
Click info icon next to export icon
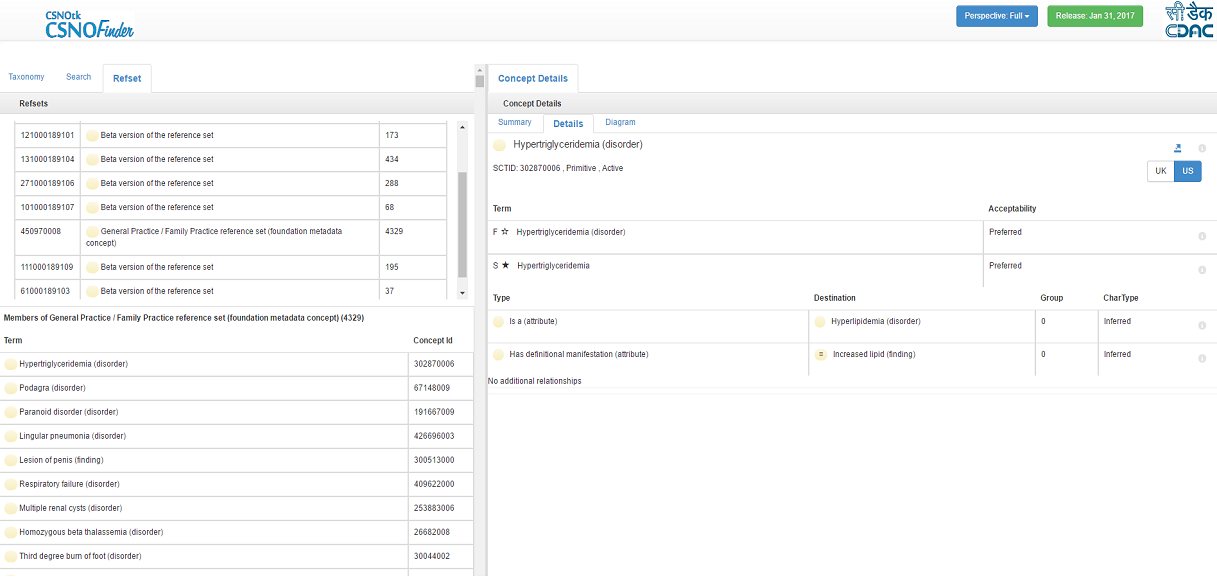tap(1201, 149)
